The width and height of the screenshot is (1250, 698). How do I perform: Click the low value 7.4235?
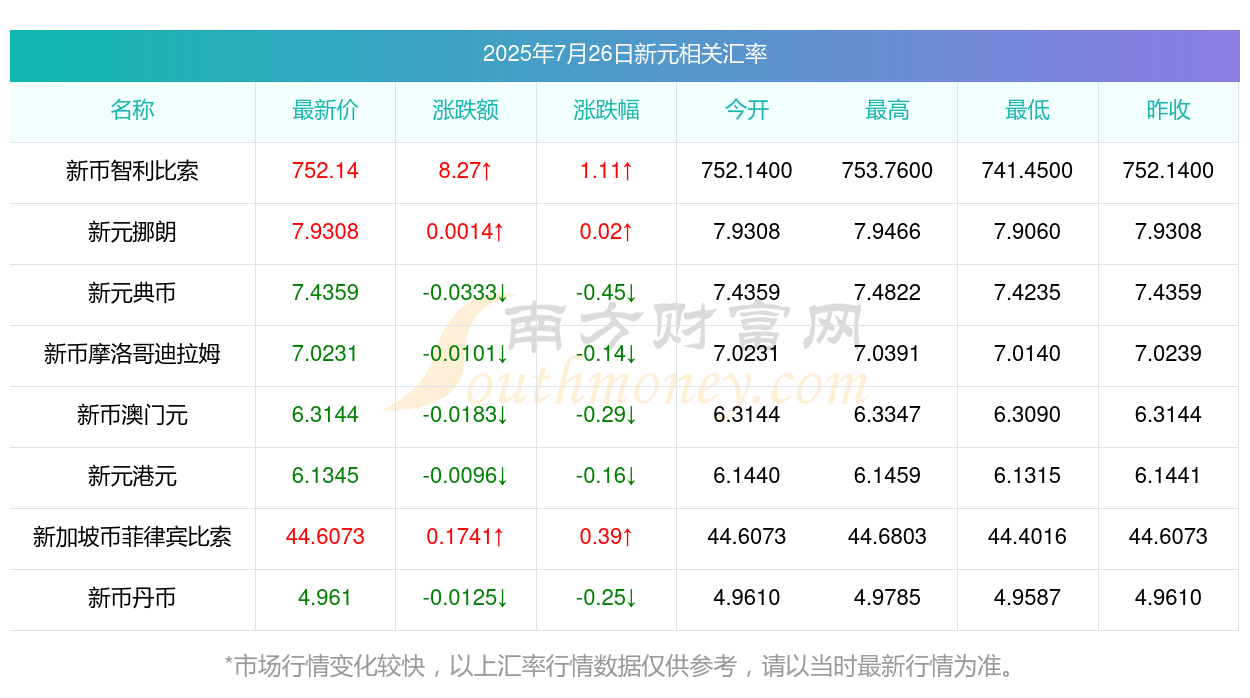click(x=1027, y=293)
